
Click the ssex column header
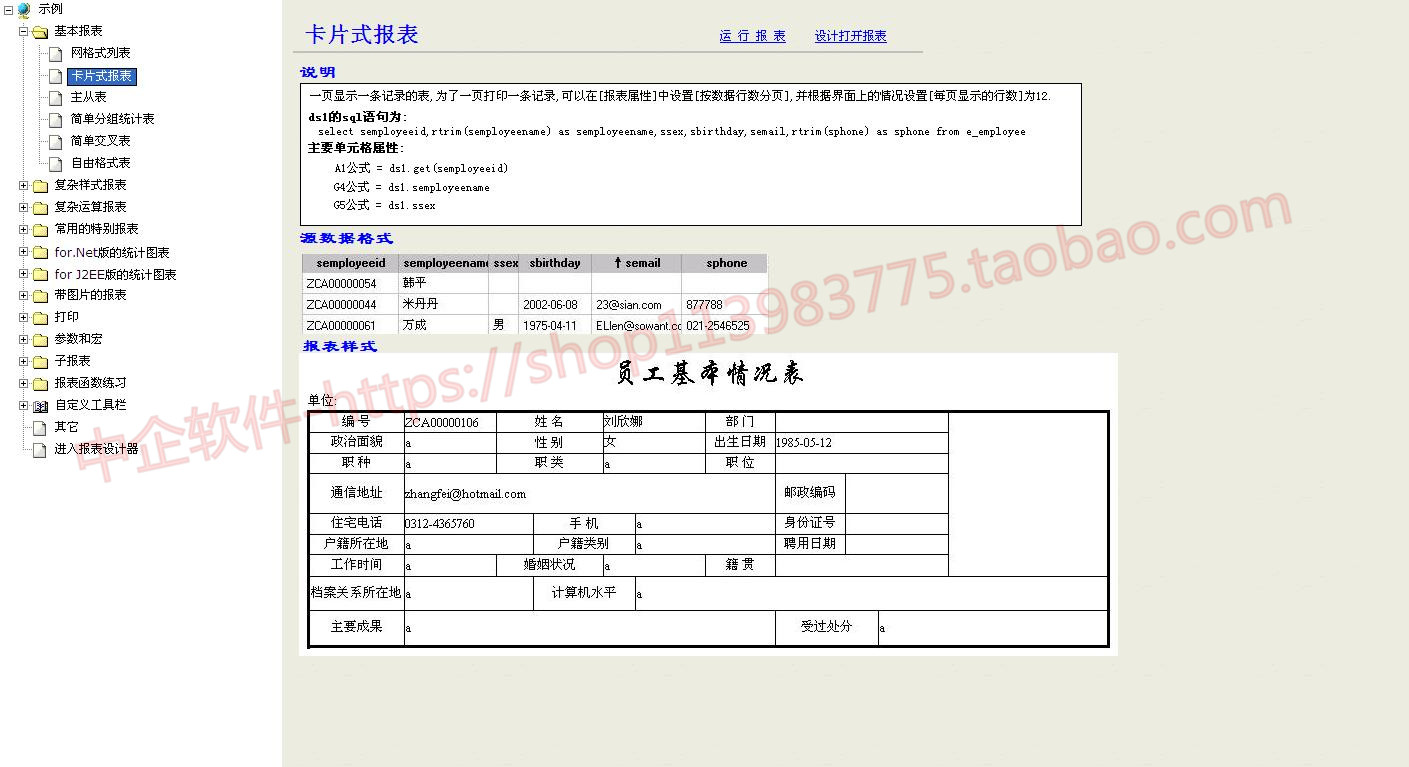coord(504,263)
